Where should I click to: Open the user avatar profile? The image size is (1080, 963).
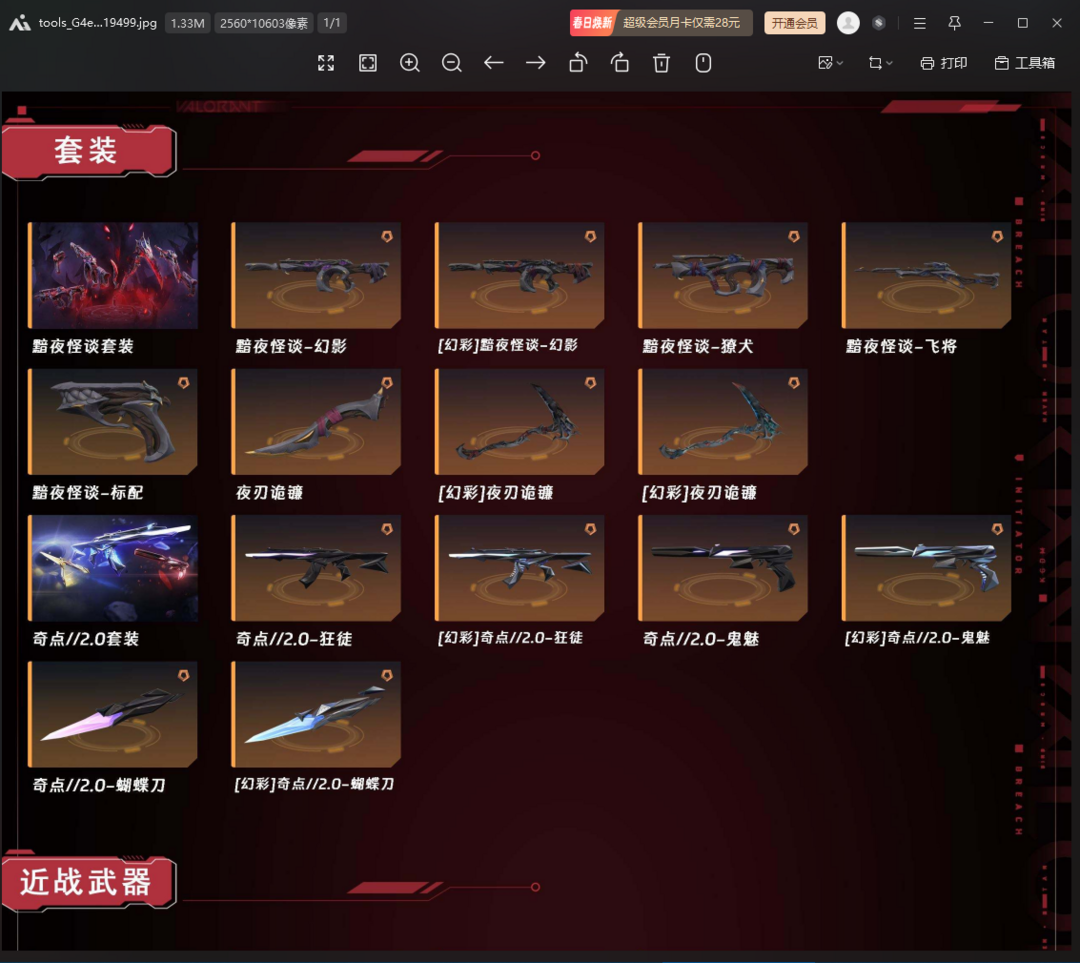click(x=848, y=23)
